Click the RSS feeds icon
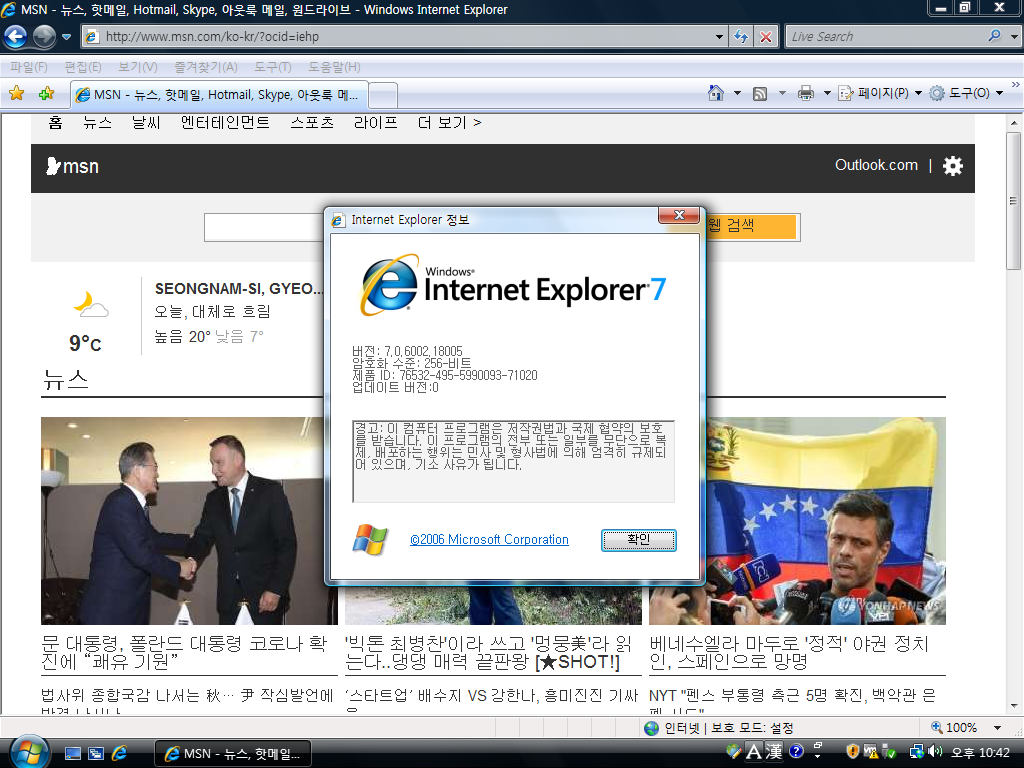1024x768 pixels. coord(760,93)
